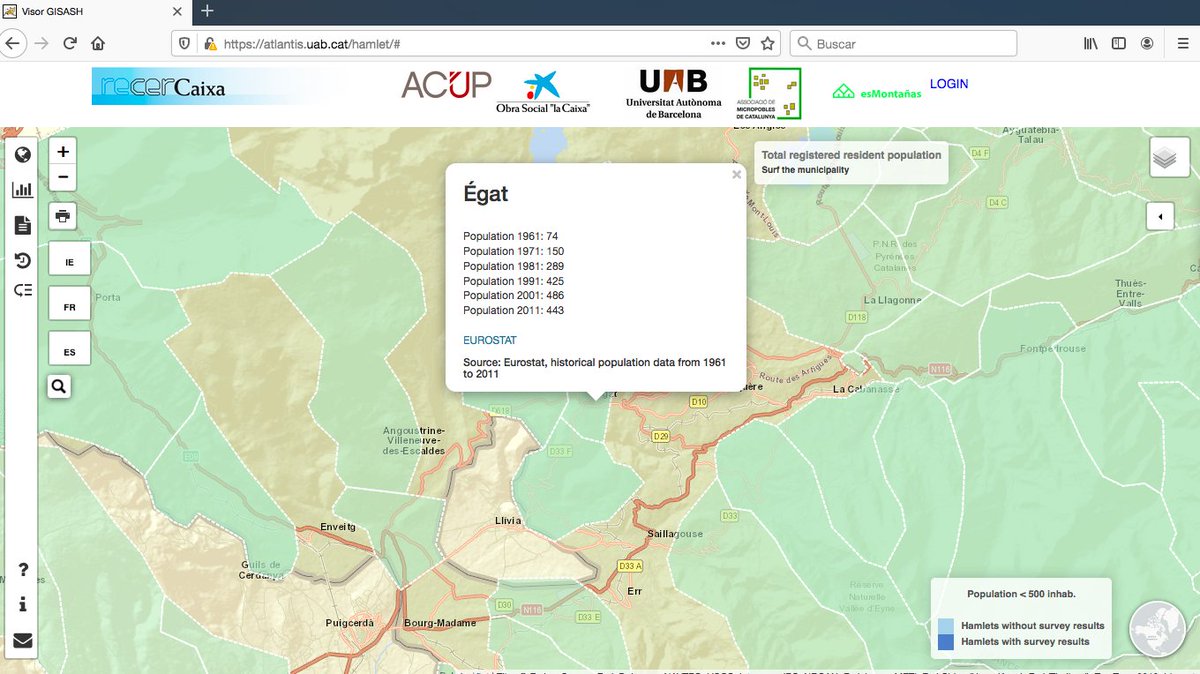Open the page actions three-dots menu

[718, 44]
